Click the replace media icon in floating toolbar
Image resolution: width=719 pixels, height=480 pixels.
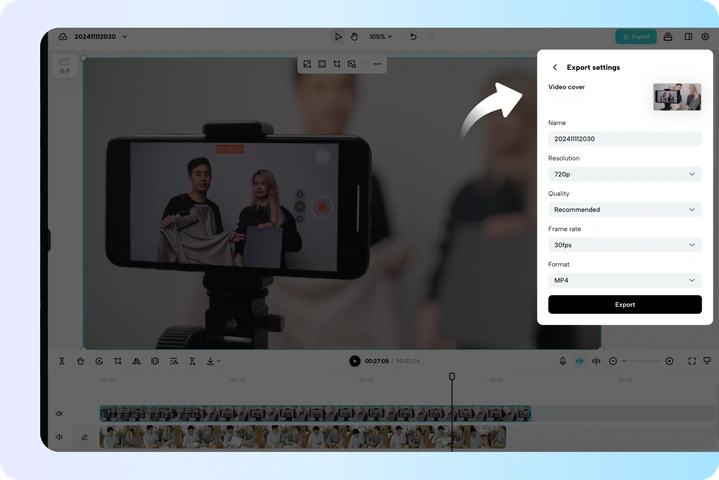coord(352,64)
